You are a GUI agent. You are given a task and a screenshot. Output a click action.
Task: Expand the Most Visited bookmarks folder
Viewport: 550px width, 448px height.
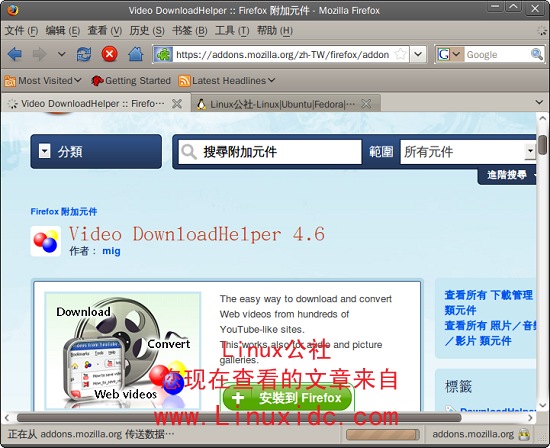(43, 81)
